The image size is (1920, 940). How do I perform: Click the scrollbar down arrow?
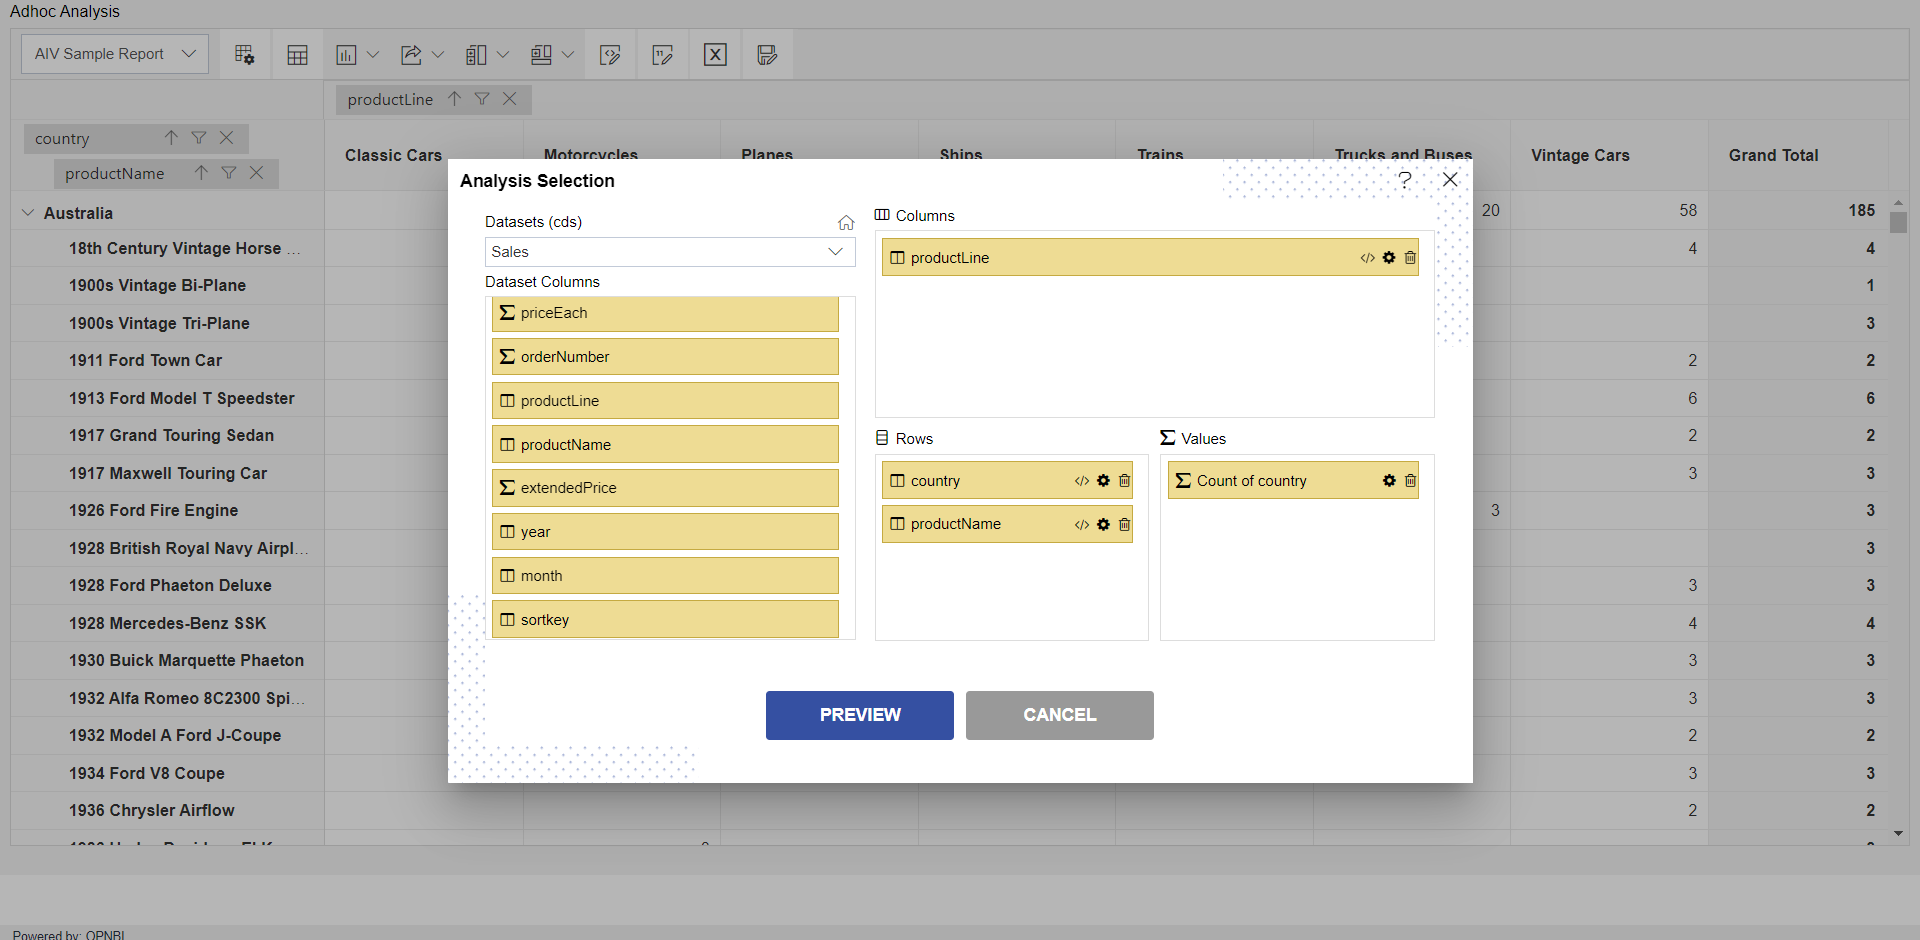1898,834
